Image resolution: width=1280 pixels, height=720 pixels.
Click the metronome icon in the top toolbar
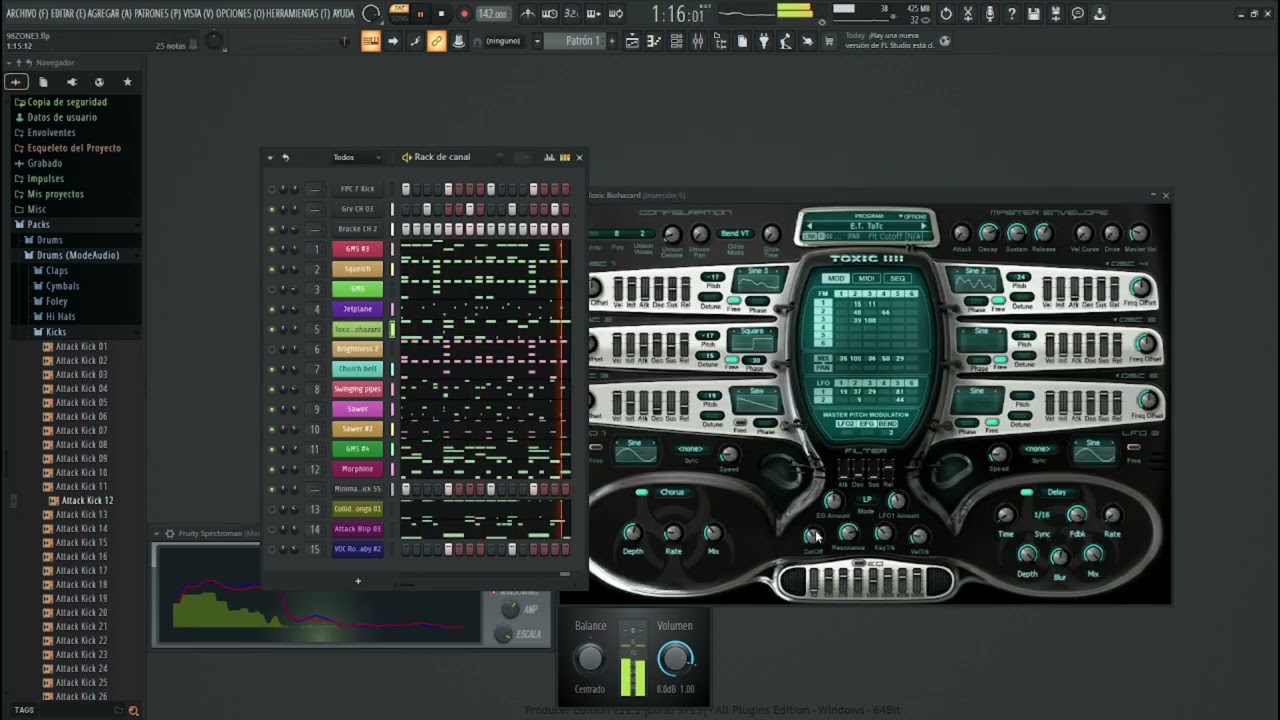[527, 14]
